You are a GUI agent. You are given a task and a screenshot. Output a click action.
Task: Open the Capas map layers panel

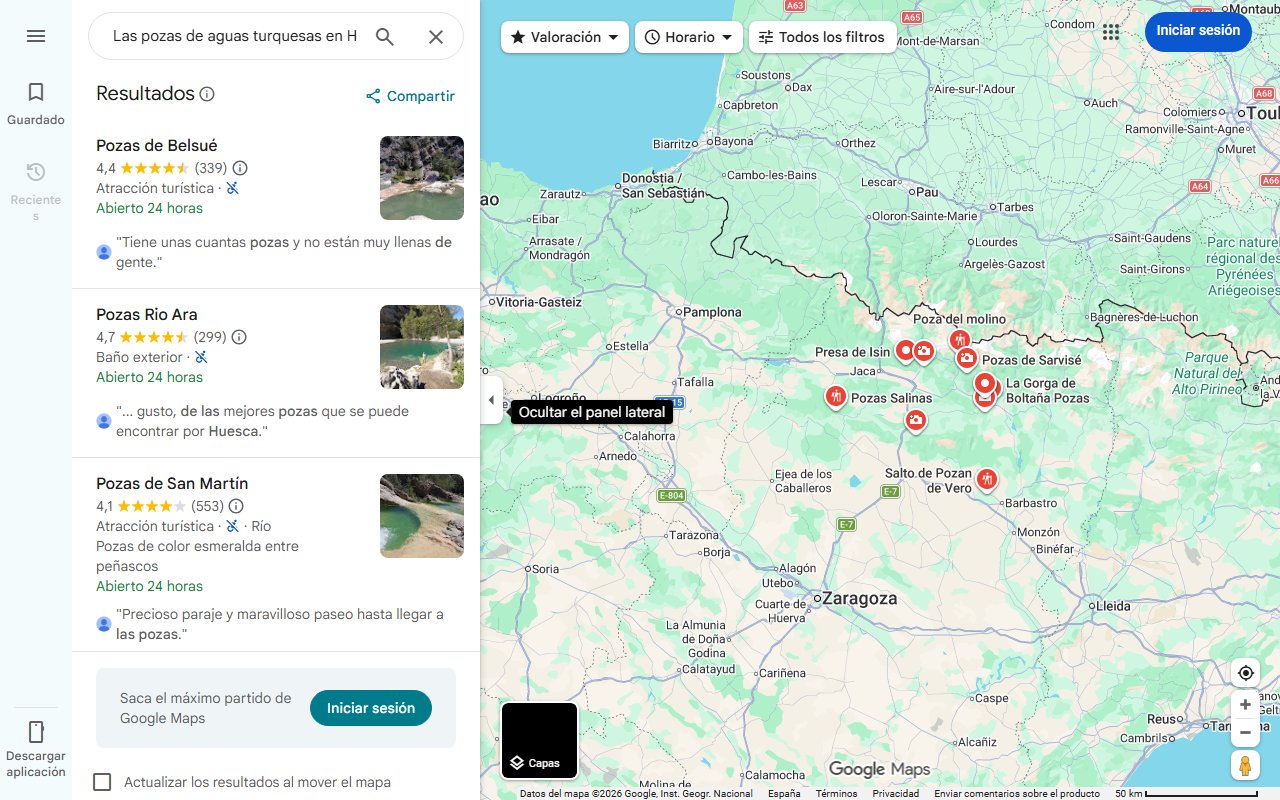point(539,740)
